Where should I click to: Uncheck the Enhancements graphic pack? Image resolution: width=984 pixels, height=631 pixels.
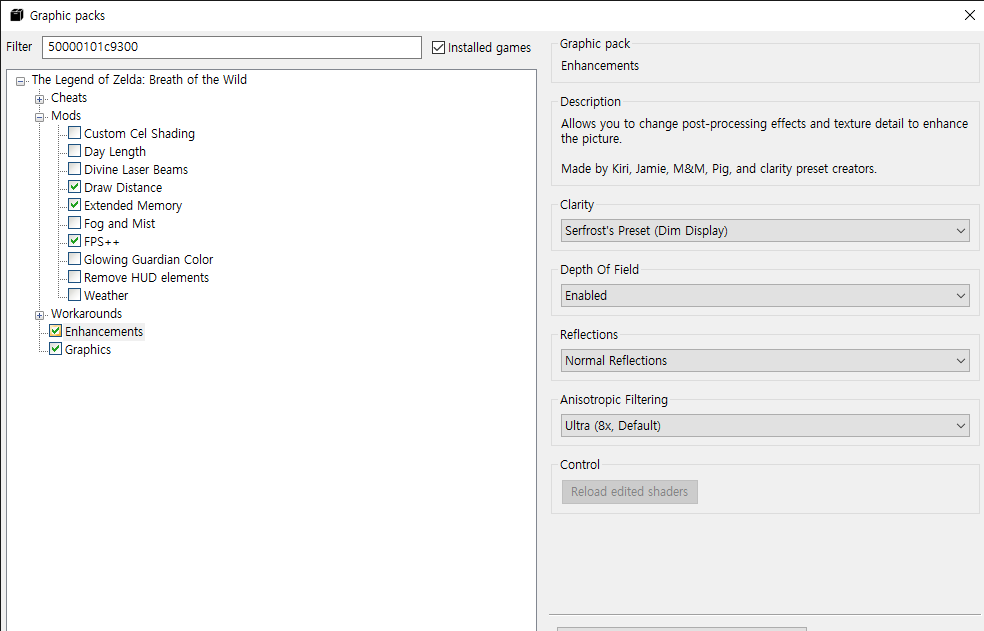tap(56, 331)
